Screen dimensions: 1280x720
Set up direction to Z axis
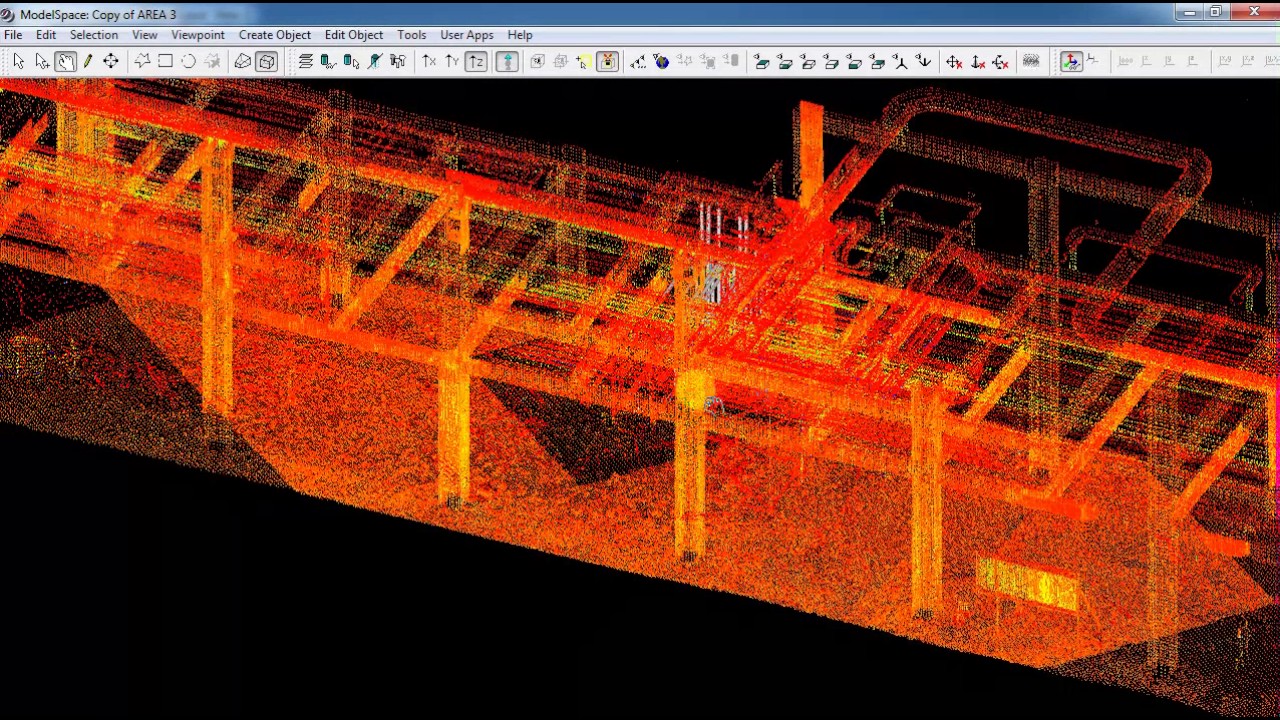tap(476, 62)
